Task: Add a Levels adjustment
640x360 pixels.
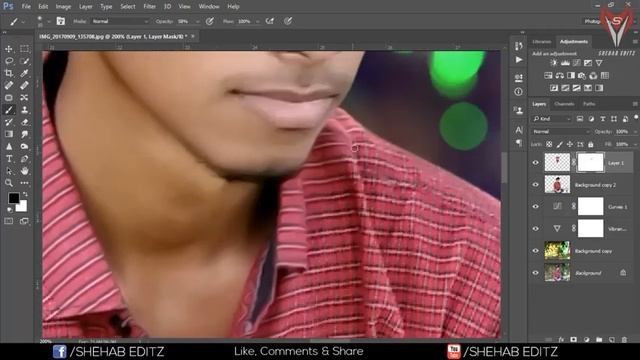Action: pos(565,63)
